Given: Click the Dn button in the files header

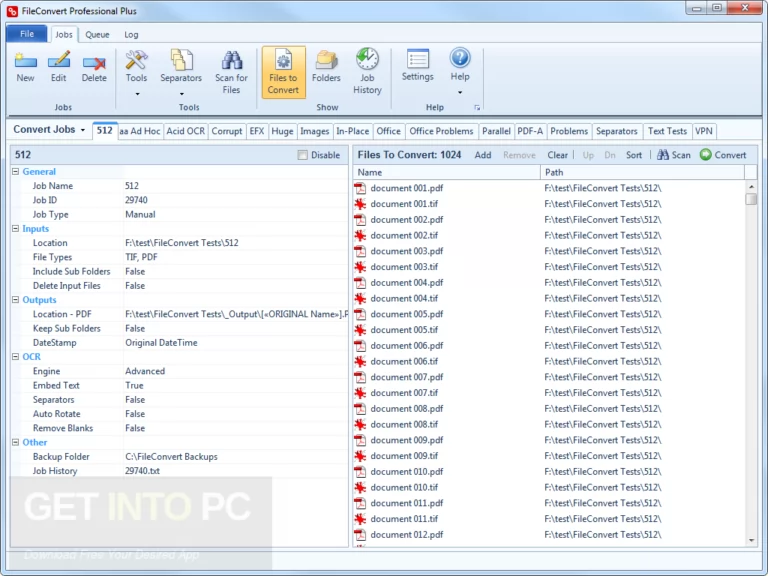Looking at the screenshot, I should pyautogui.click(x=610, y=155).
